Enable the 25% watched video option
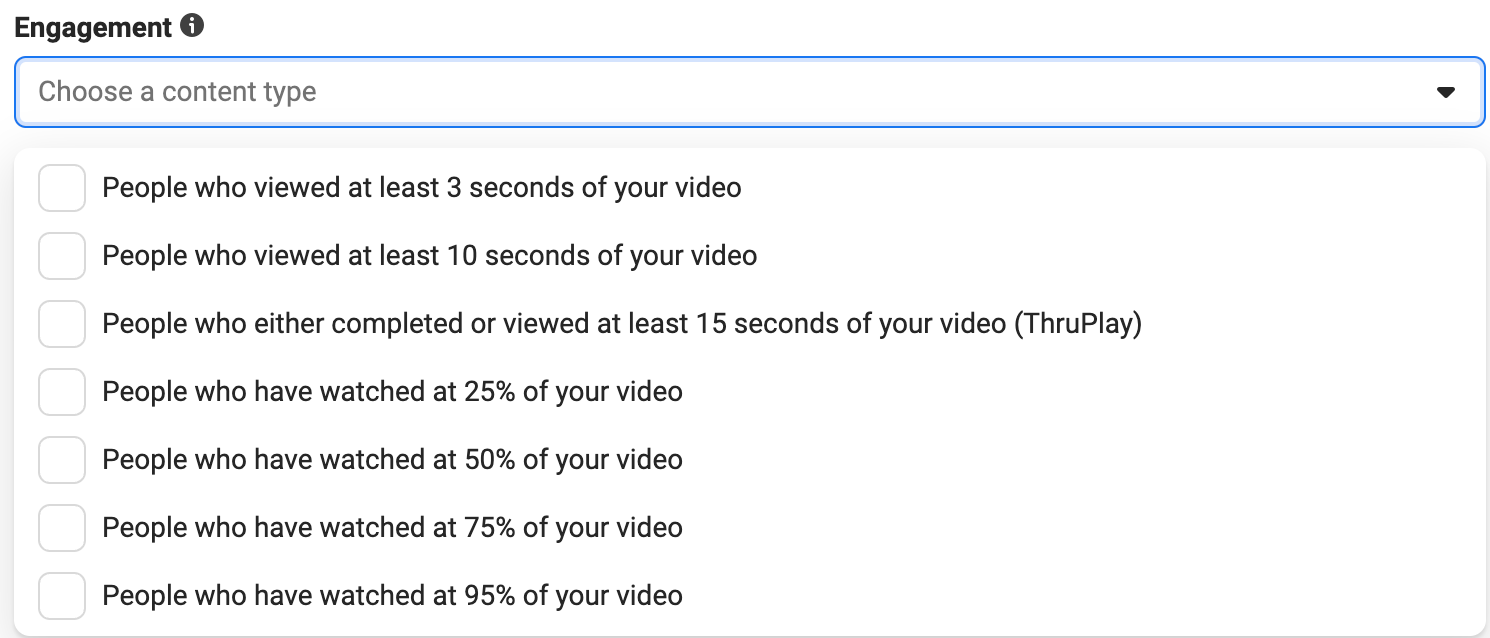Screen dimensions: 1490x638 pos(62,391)
